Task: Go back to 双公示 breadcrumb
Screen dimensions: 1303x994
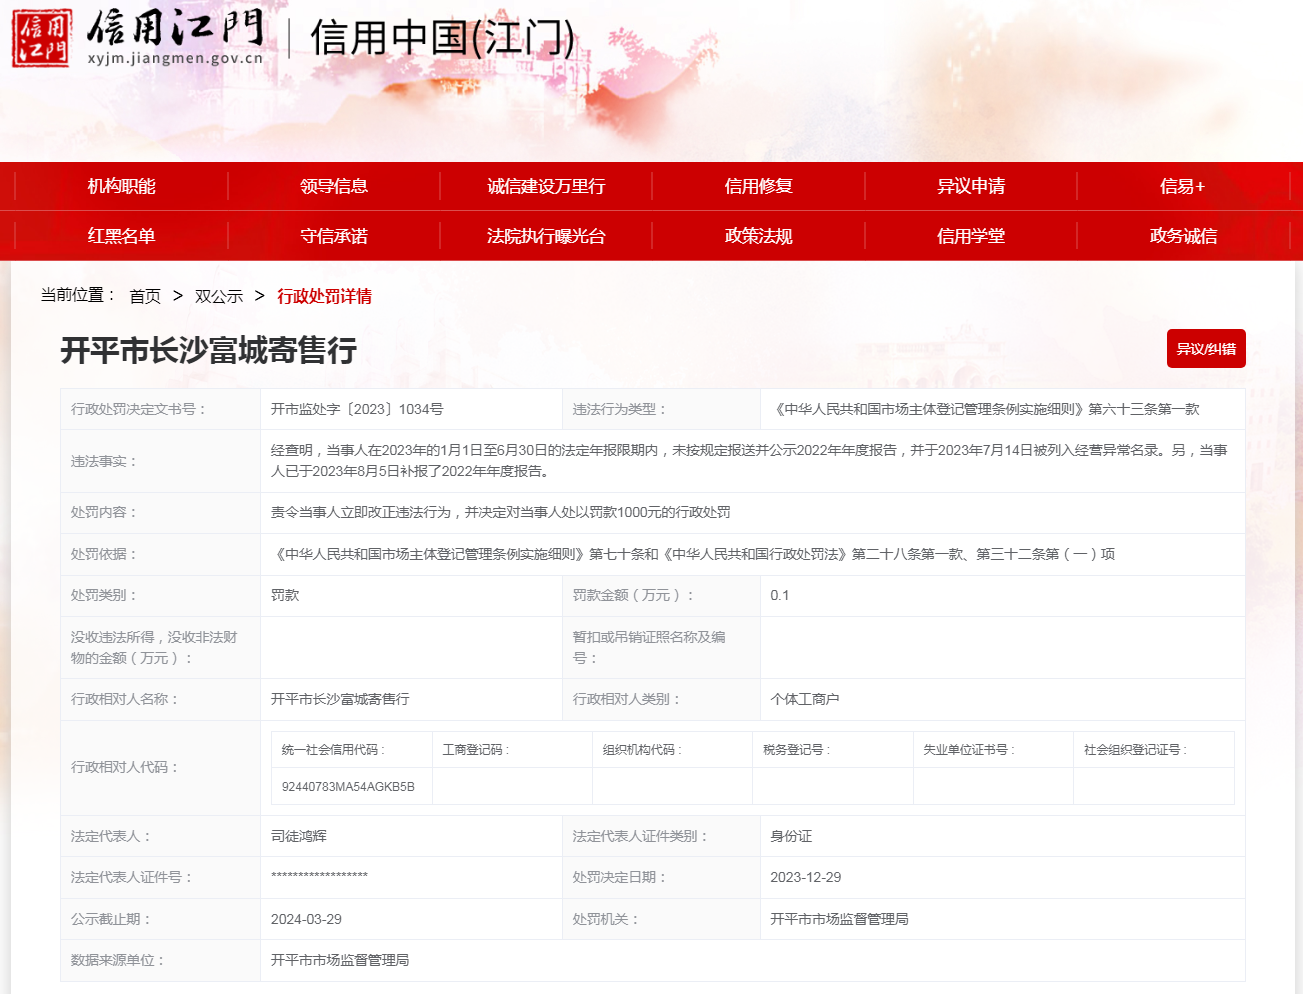Action: coord(219,296)
